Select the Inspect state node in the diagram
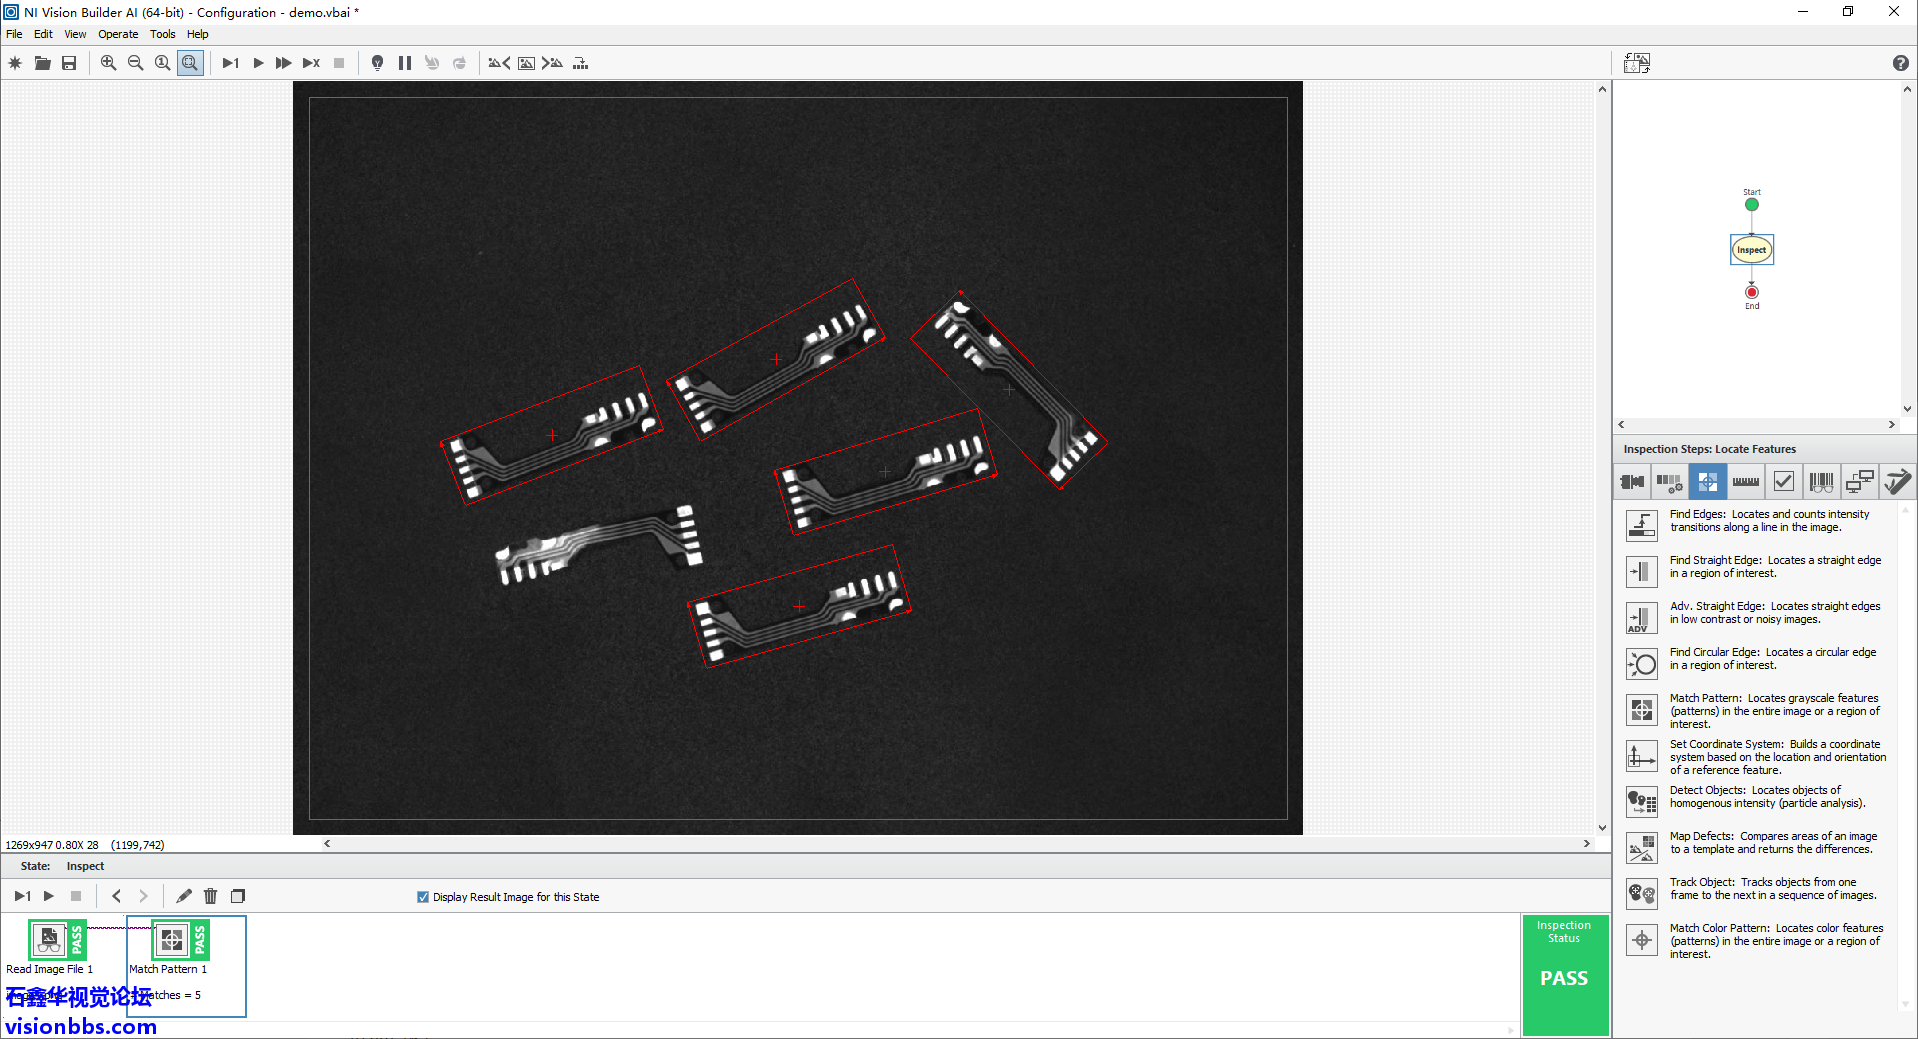1918x1039 pixels. [1752, 249]
